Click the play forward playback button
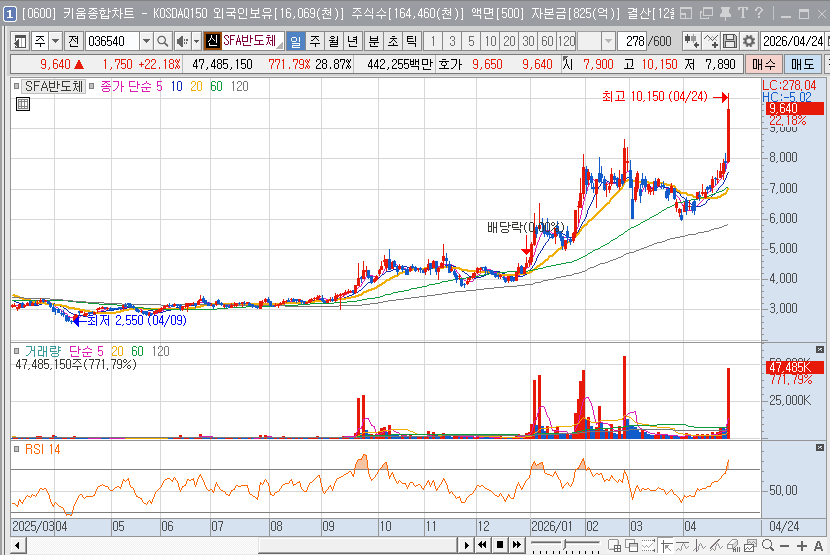This screenshot has height=555, width=830. [x=466, y=545]
